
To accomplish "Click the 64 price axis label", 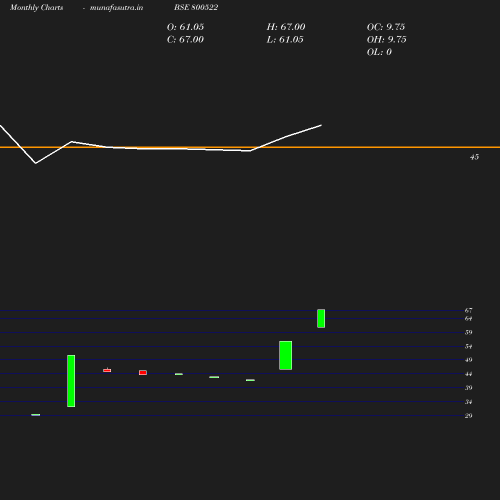I will coord(468,319).
